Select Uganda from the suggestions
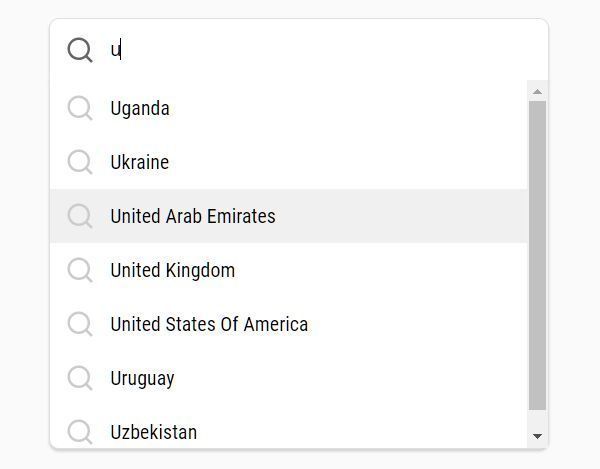 140,108
